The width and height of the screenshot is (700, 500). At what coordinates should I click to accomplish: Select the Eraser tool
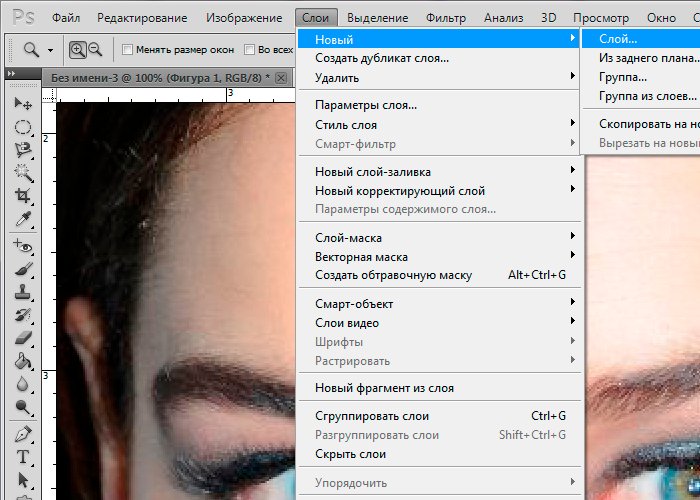click(22, 338)
